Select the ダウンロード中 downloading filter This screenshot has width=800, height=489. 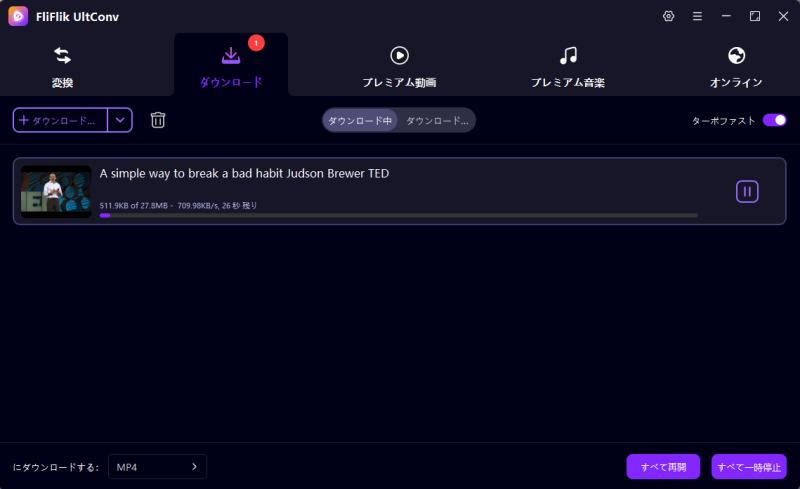coord(360,121)
